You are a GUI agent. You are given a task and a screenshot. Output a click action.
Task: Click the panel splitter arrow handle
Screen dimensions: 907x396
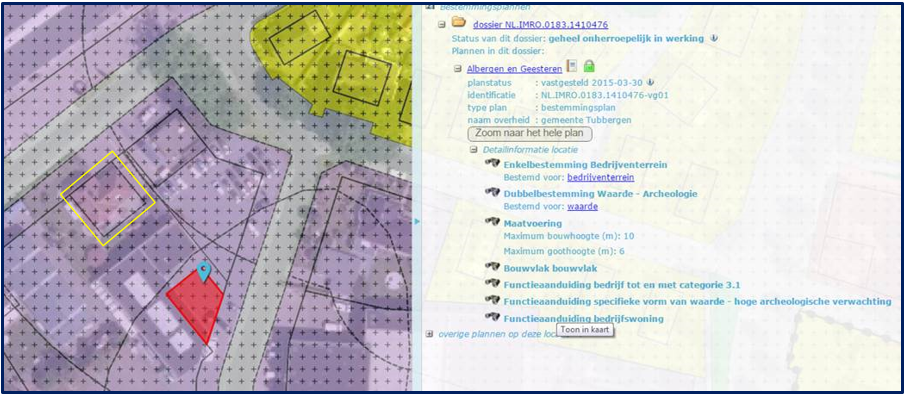tap(416, 221)
